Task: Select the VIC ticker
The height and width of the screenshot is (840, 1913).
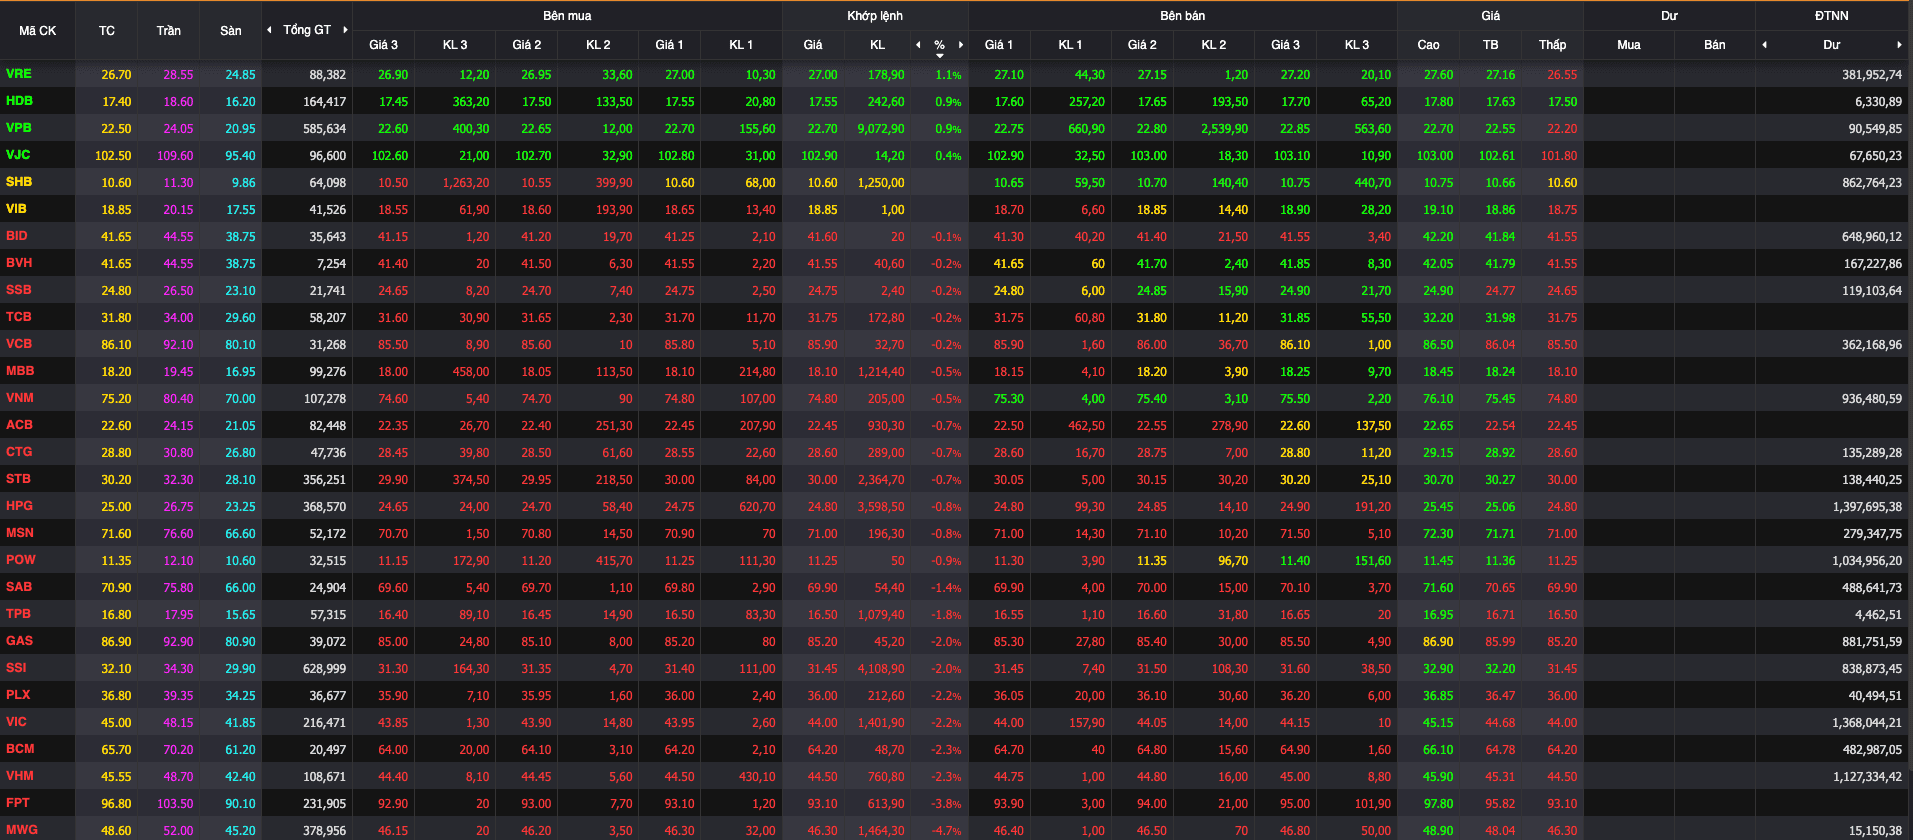Action: point(16,722)
